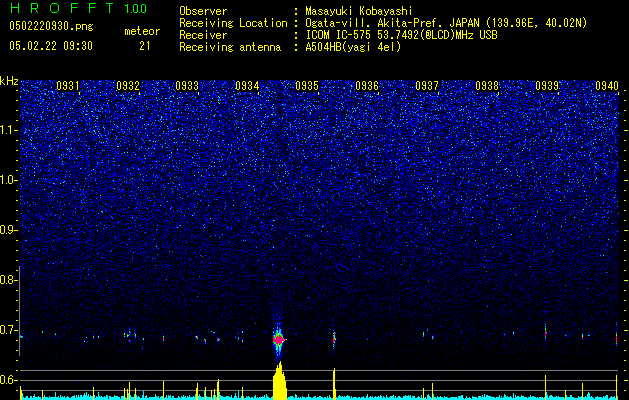
Task: Click the 0.6 frequency axis label
Action: (8, 380)
